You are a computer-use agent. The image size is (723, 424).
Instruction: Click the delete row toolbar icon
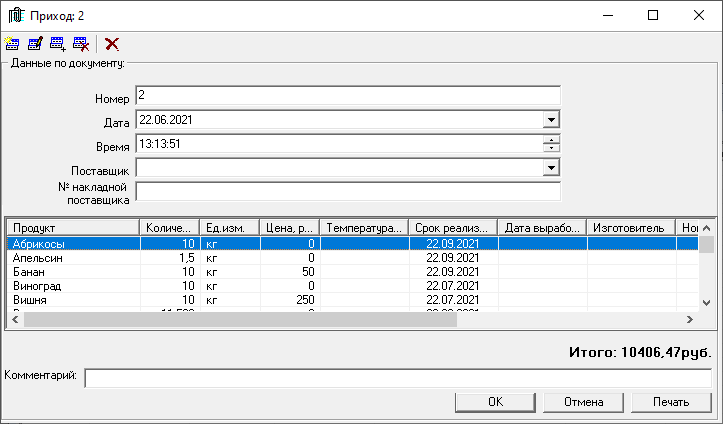[81, 44]
